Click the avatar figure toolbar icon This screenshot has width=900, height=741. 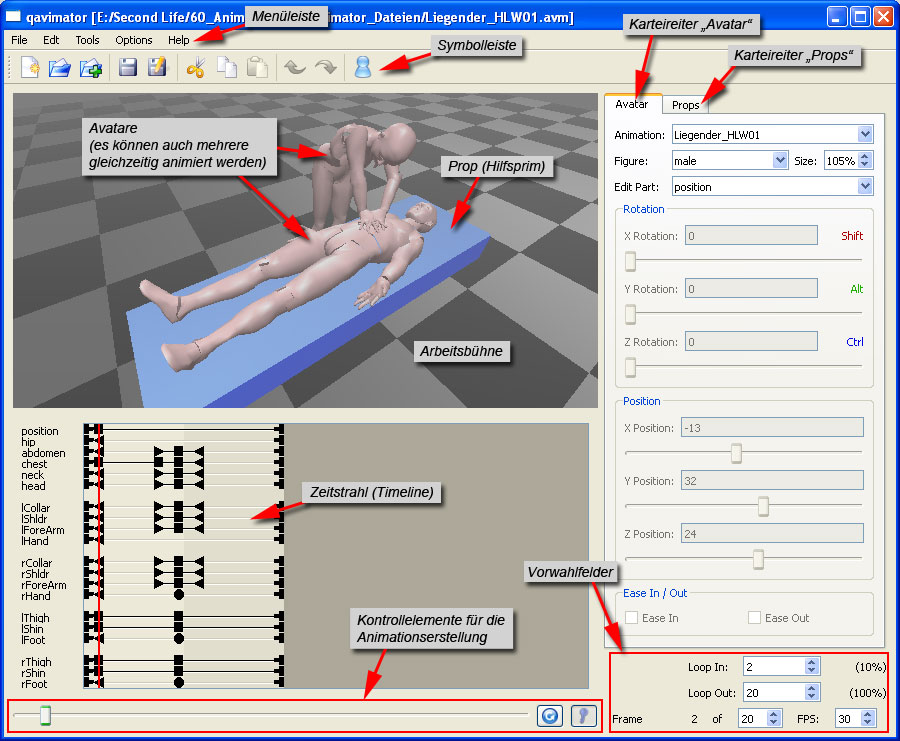pyautogui.click(x=362, y=67)
